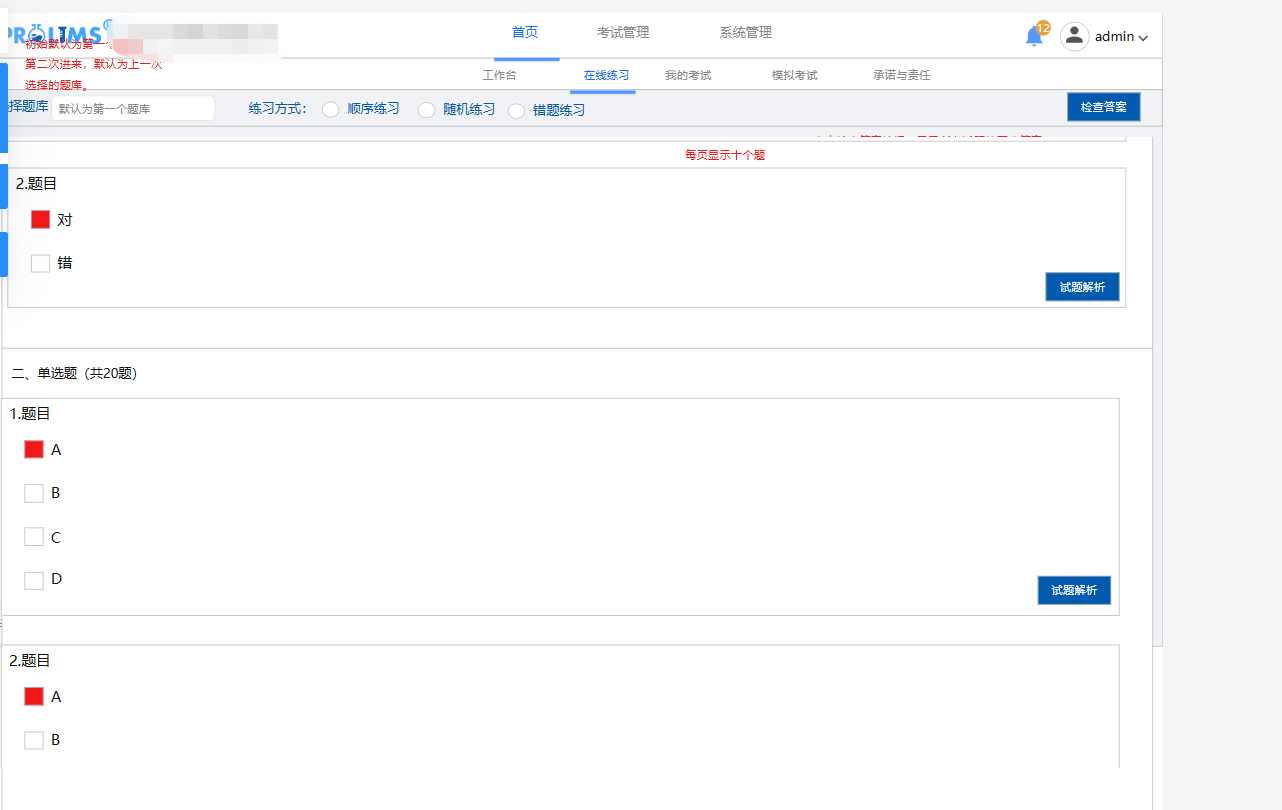1282x810 pixels.
Task: Switch to the 我的考试 tab
Action: (x=688, y=75)
